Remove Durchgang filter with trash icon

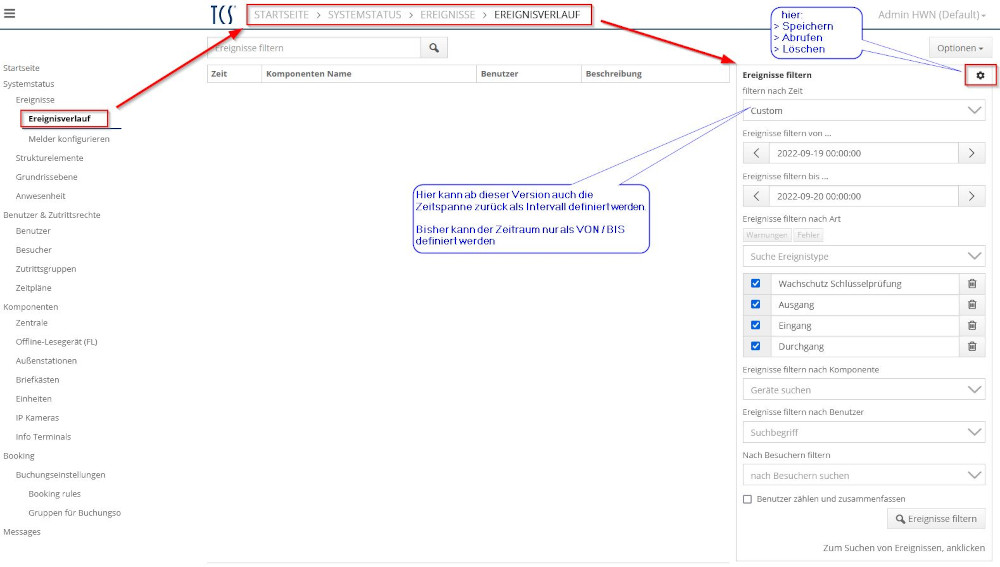point(971,347)
